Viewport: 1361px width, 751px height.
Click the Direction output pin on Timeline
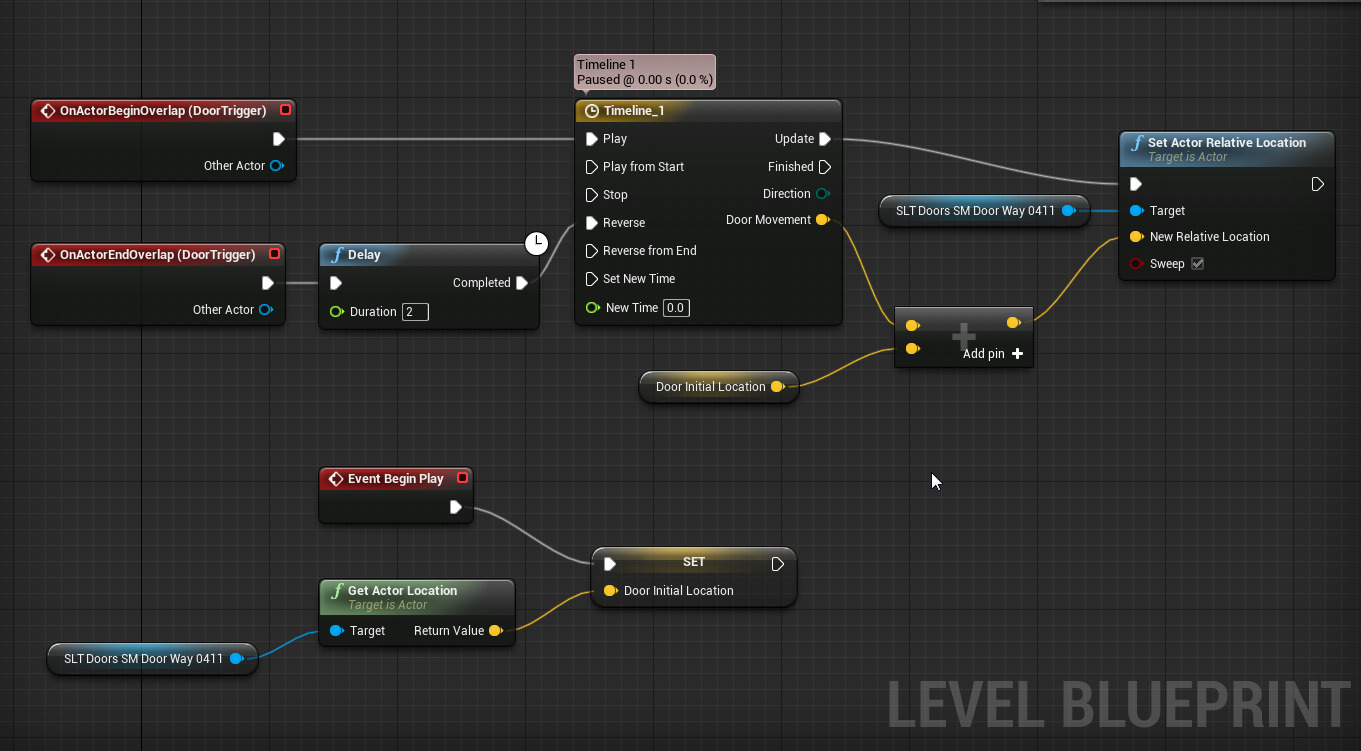[x=822, y=194]
